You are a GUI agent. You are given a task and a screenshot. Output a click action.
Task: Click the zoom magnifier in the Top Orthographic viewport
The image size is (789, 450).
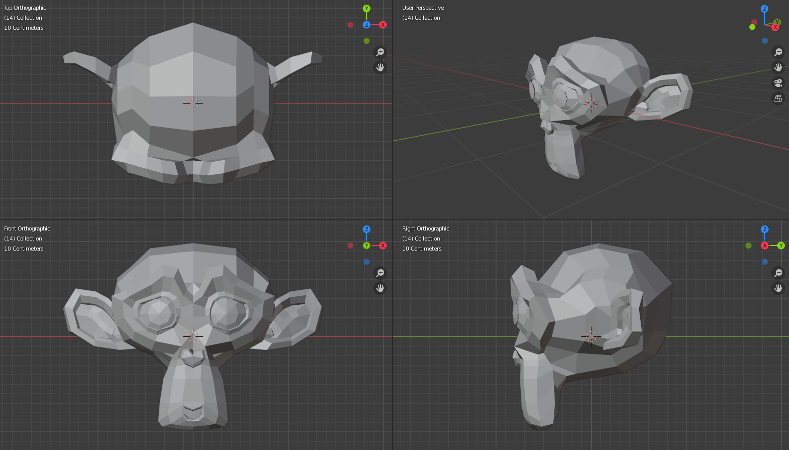(380, 52)
